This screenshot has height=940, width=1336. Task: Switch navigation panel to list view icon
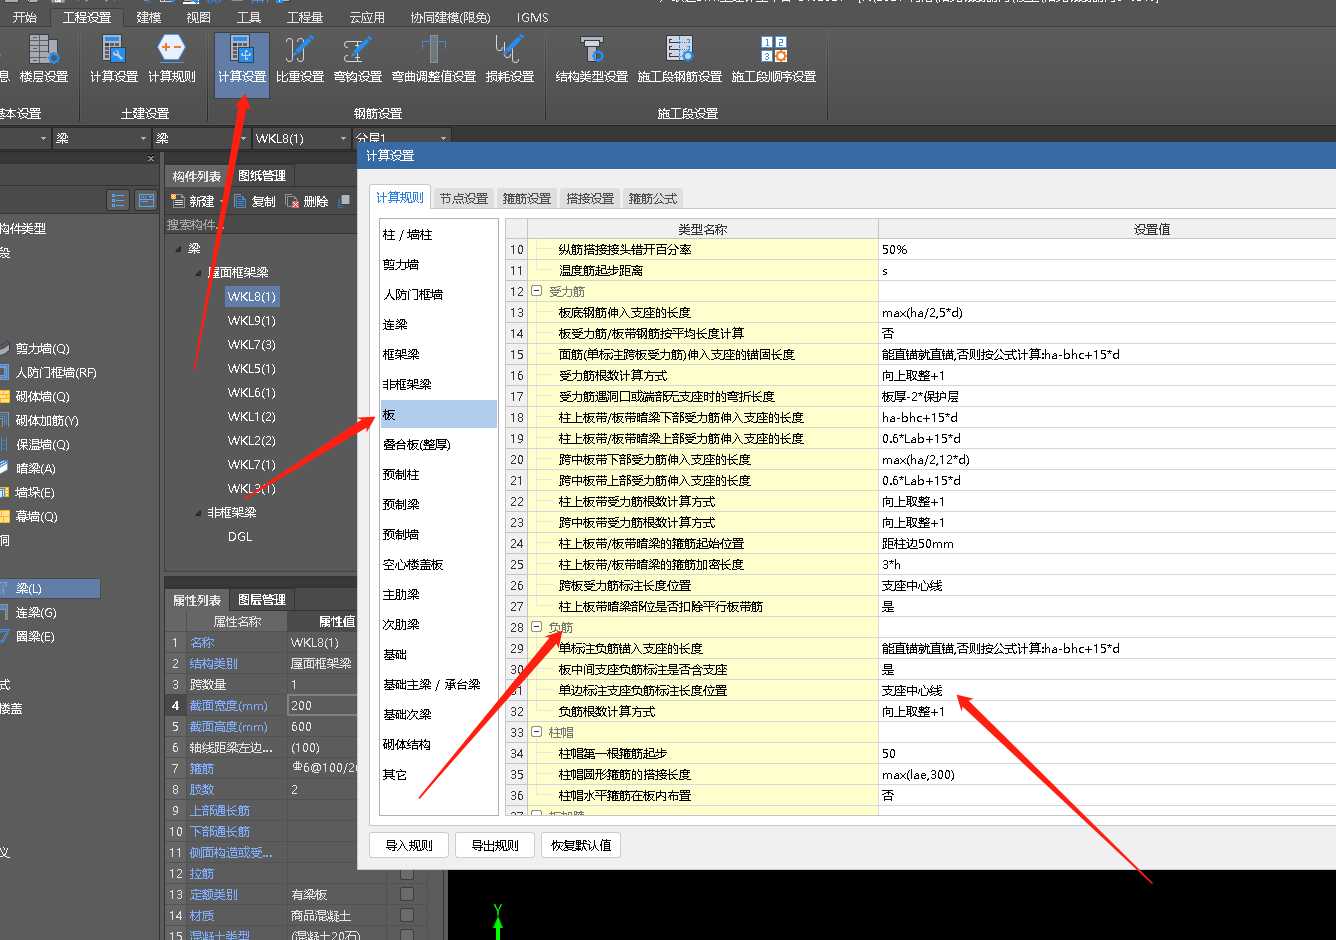pyautogui.click(x=119, y=200)
